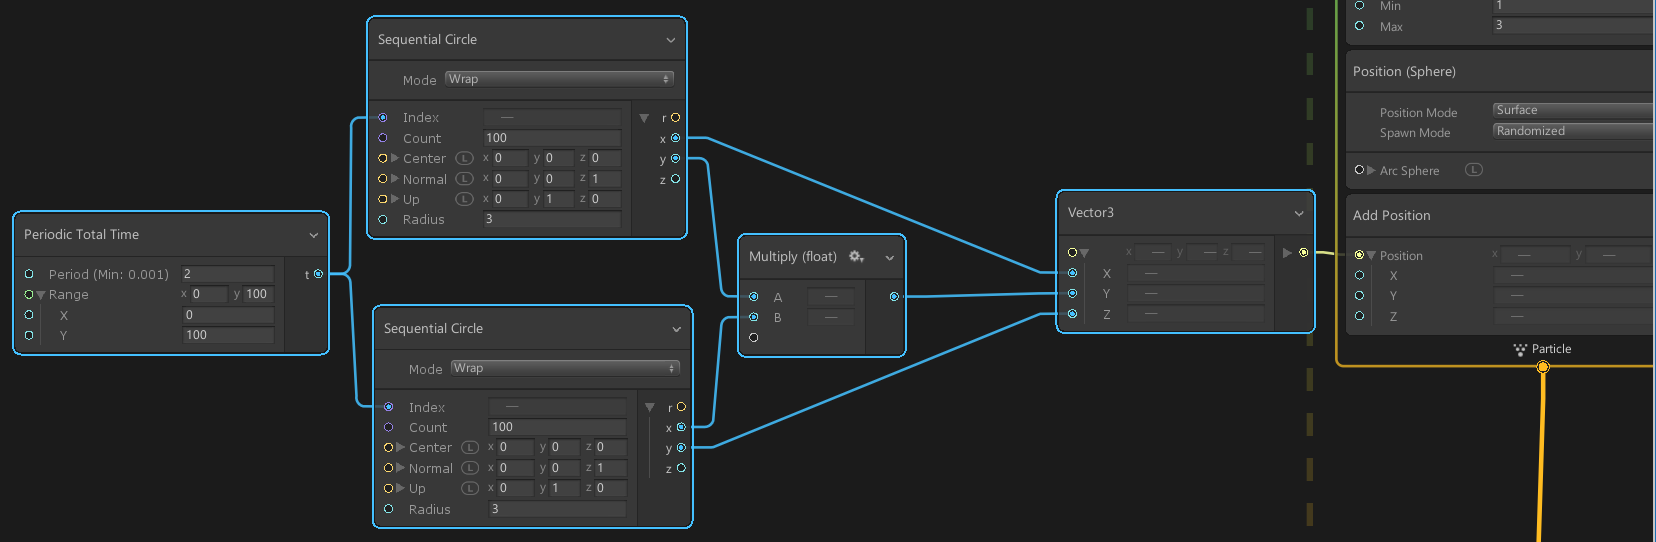Viewport: 1656px width, 542px height.
Task: Click the top Sequential Circle r output port
Action: tap(676, 118)
